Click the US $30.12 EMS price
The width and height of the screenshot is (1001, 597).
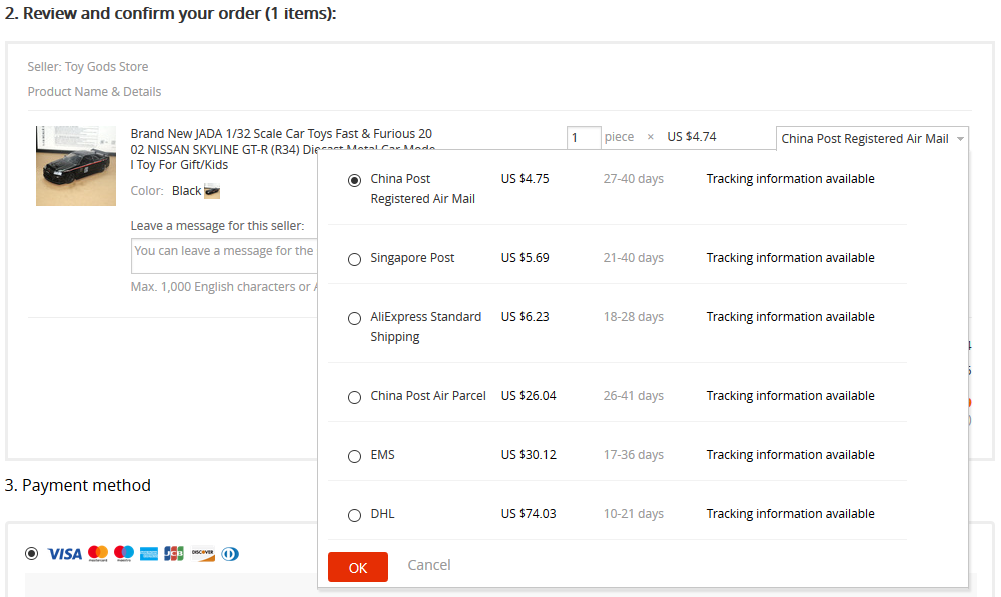[529, 455]
